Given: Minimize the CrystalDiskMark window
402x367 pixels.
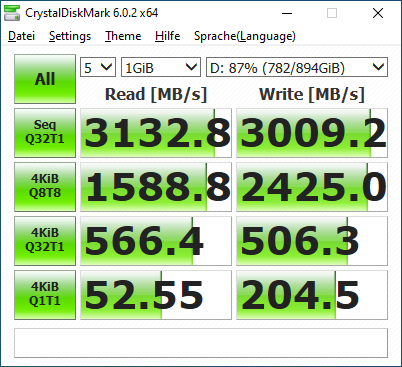Looking at the screenshot, I should click(287, 13).
